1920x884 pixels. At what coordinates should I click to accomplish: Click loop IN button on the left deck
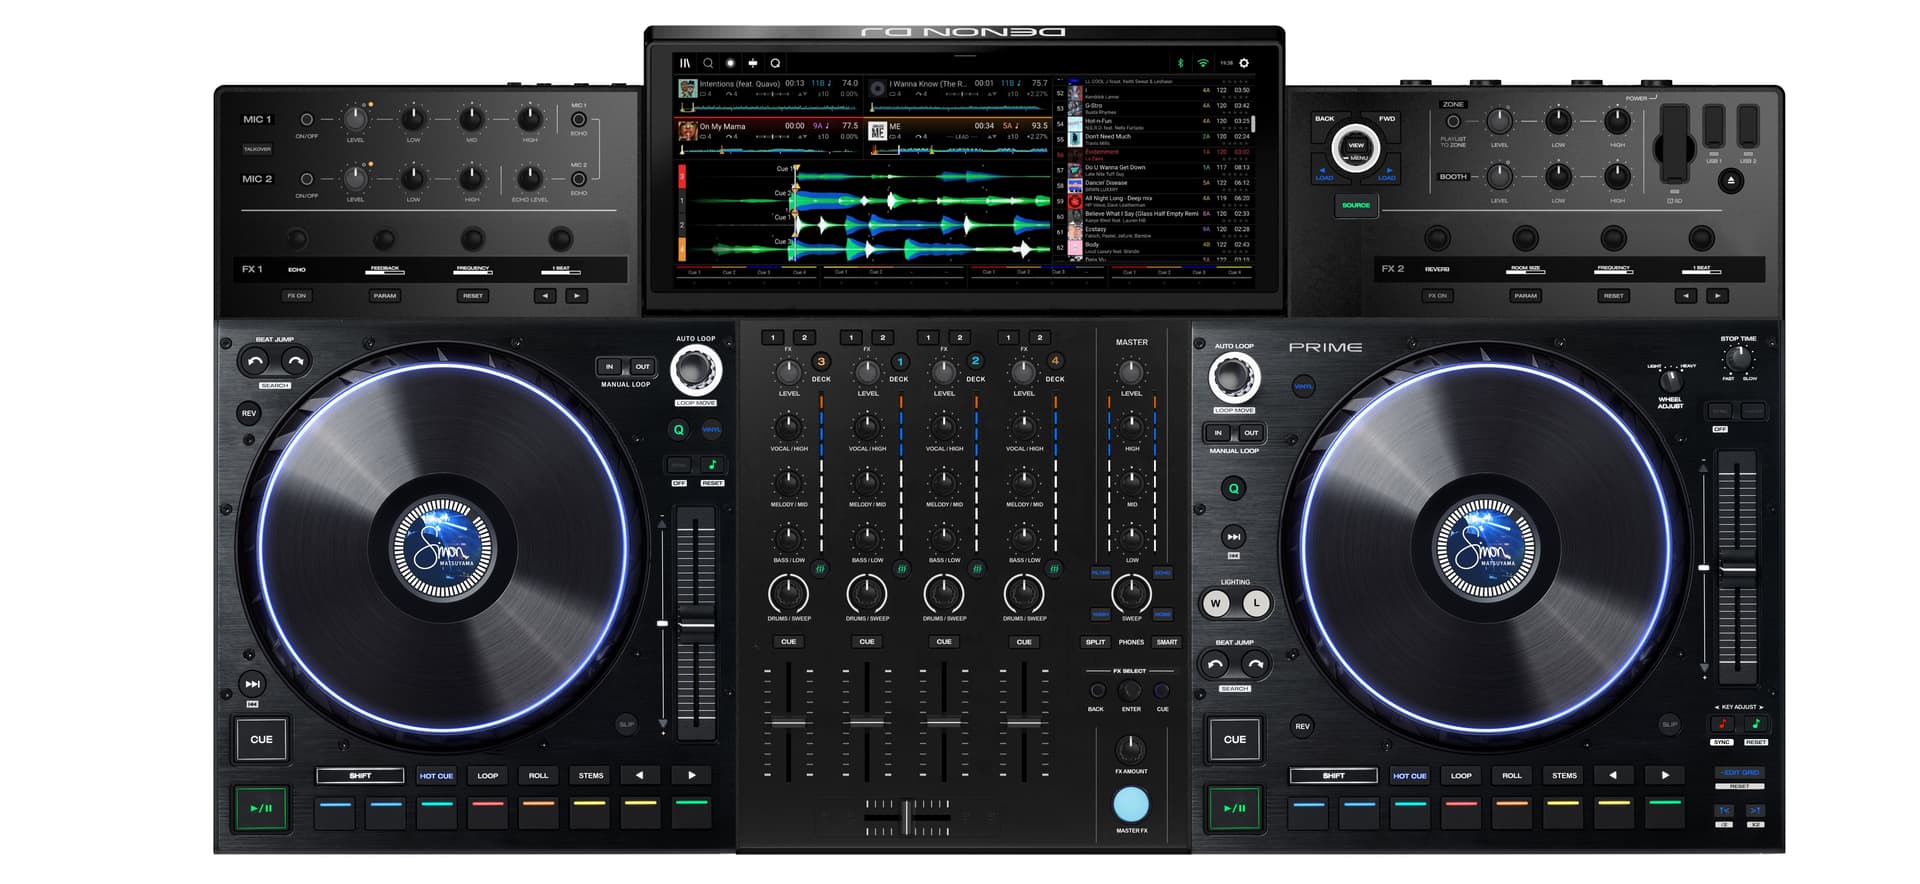[x=609, y=366]
